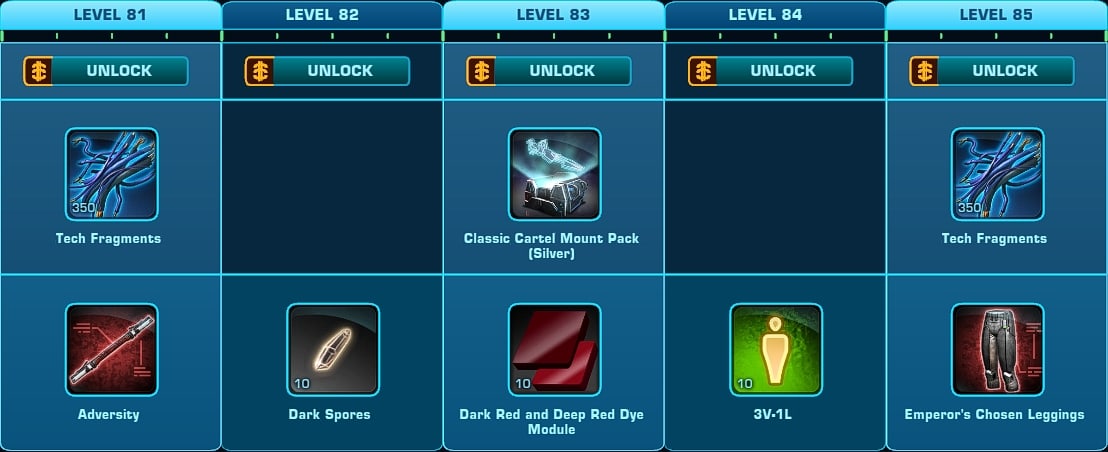This screenshot has height=452, width=1108.
Task: Unlock the Level 84 reward tier
Action: click(x=770, y=71)
